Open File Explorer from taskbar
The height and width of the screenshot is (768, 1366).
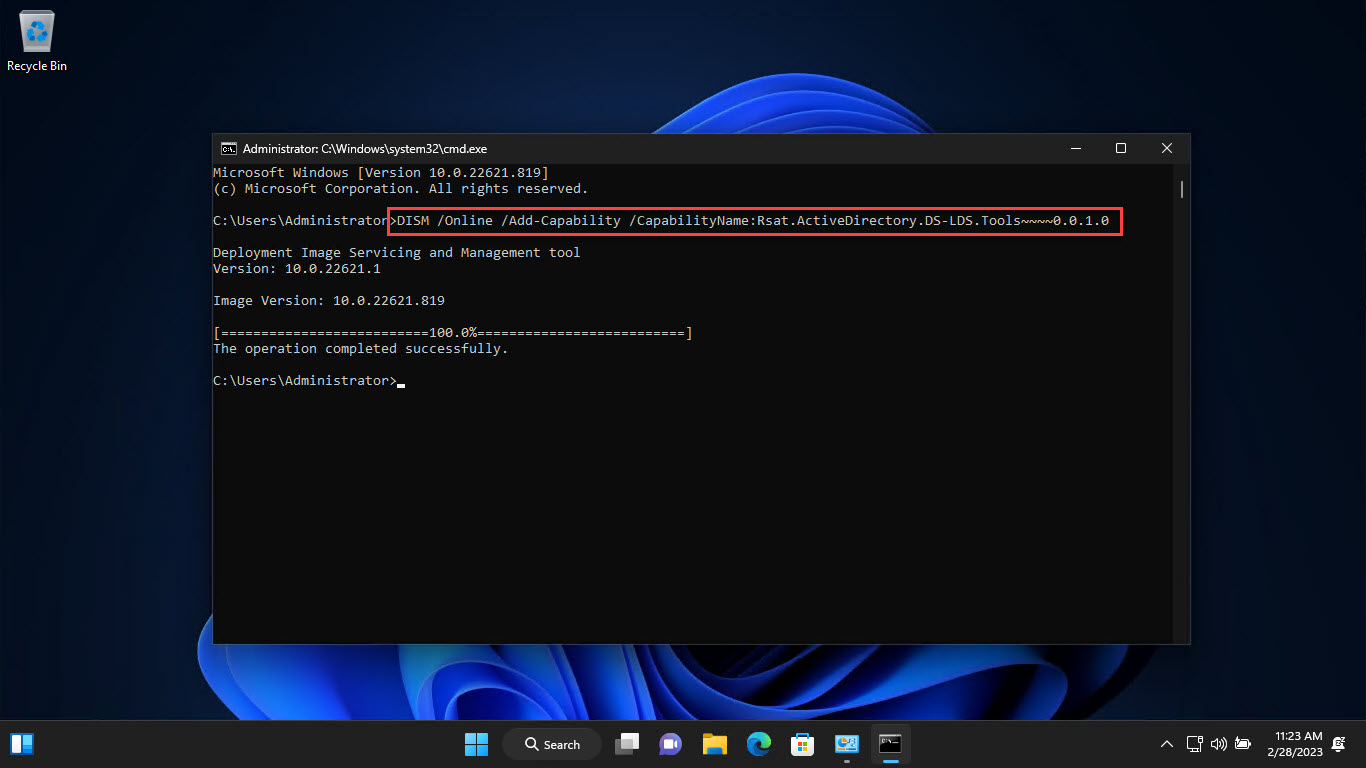click(714, 743)
